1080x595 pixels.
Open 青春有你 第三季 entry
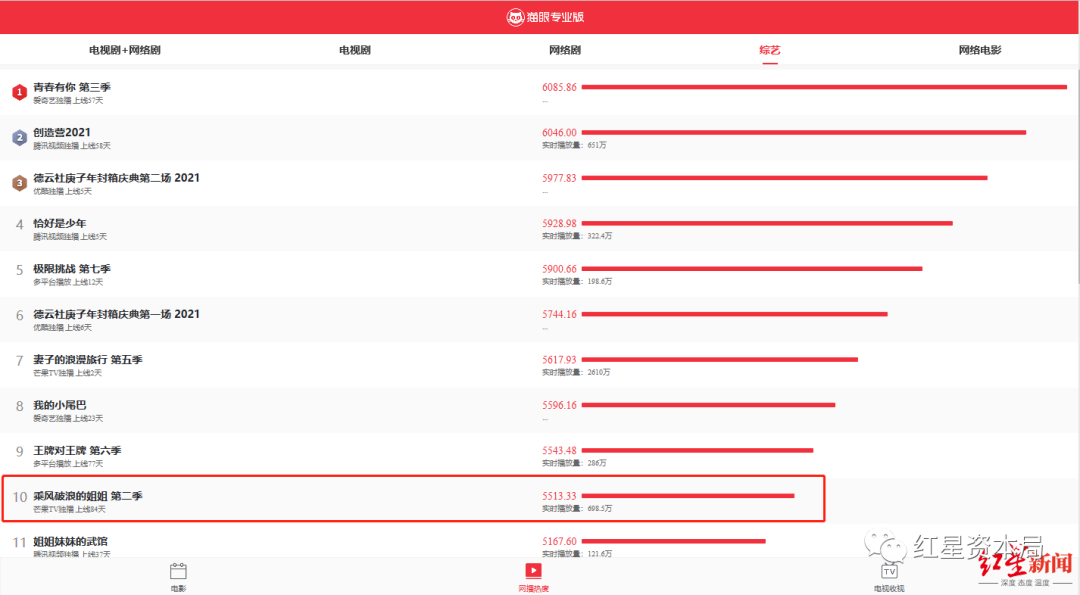coord(72,87)
